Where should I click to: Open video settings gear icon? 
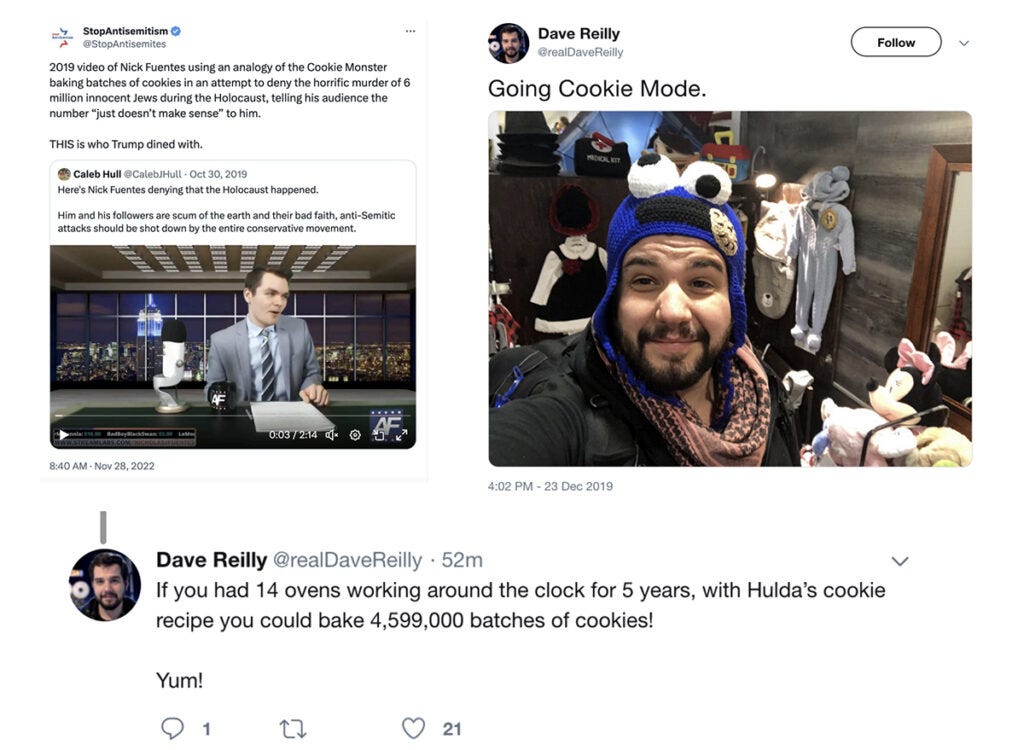coord(355,434)
